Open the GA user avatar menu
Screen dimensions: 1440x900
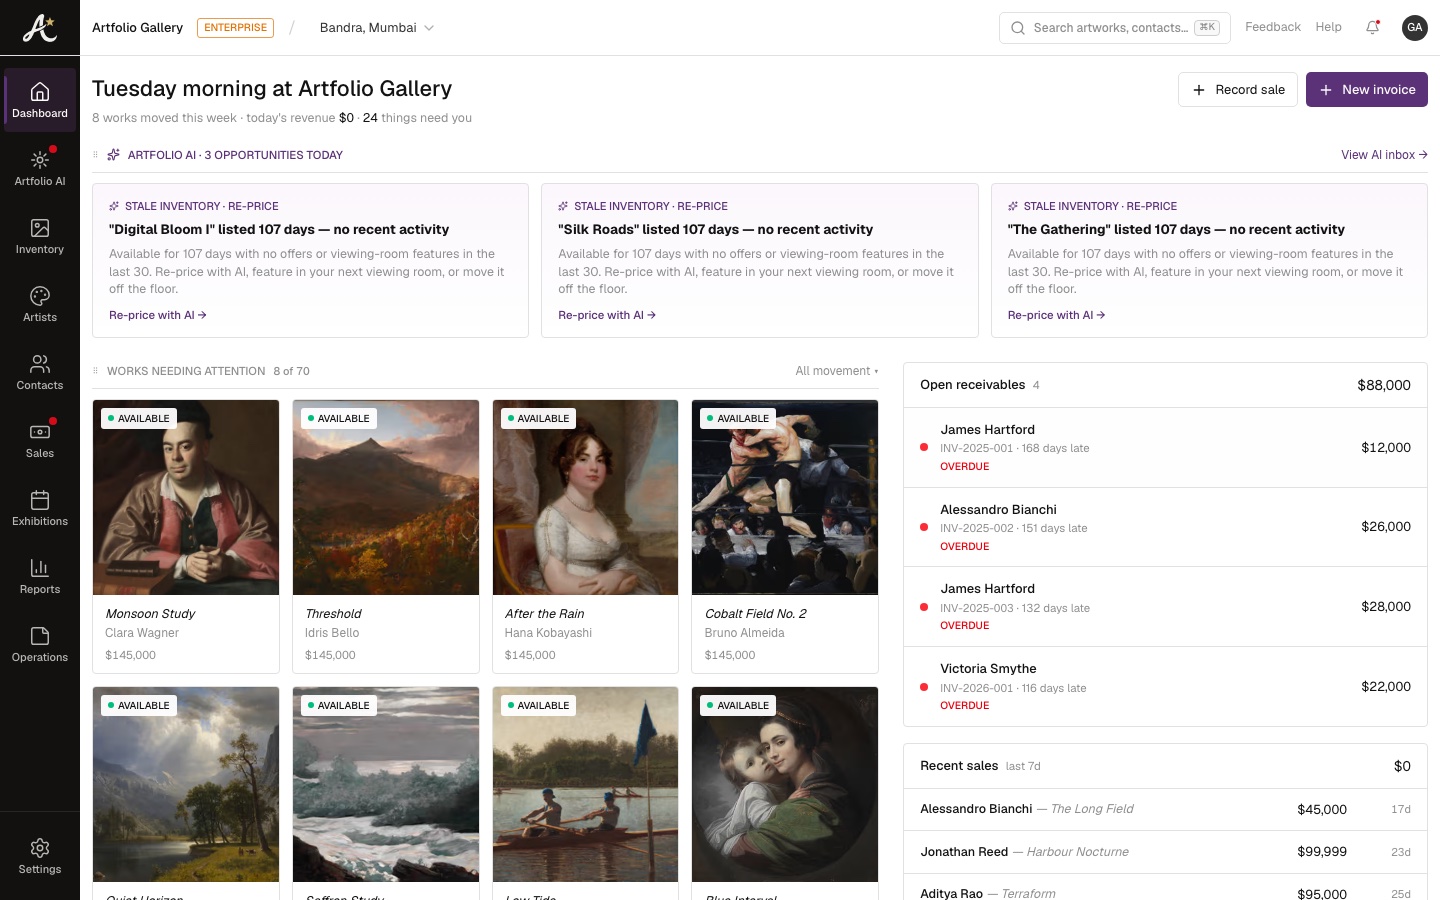[1414, 28]
